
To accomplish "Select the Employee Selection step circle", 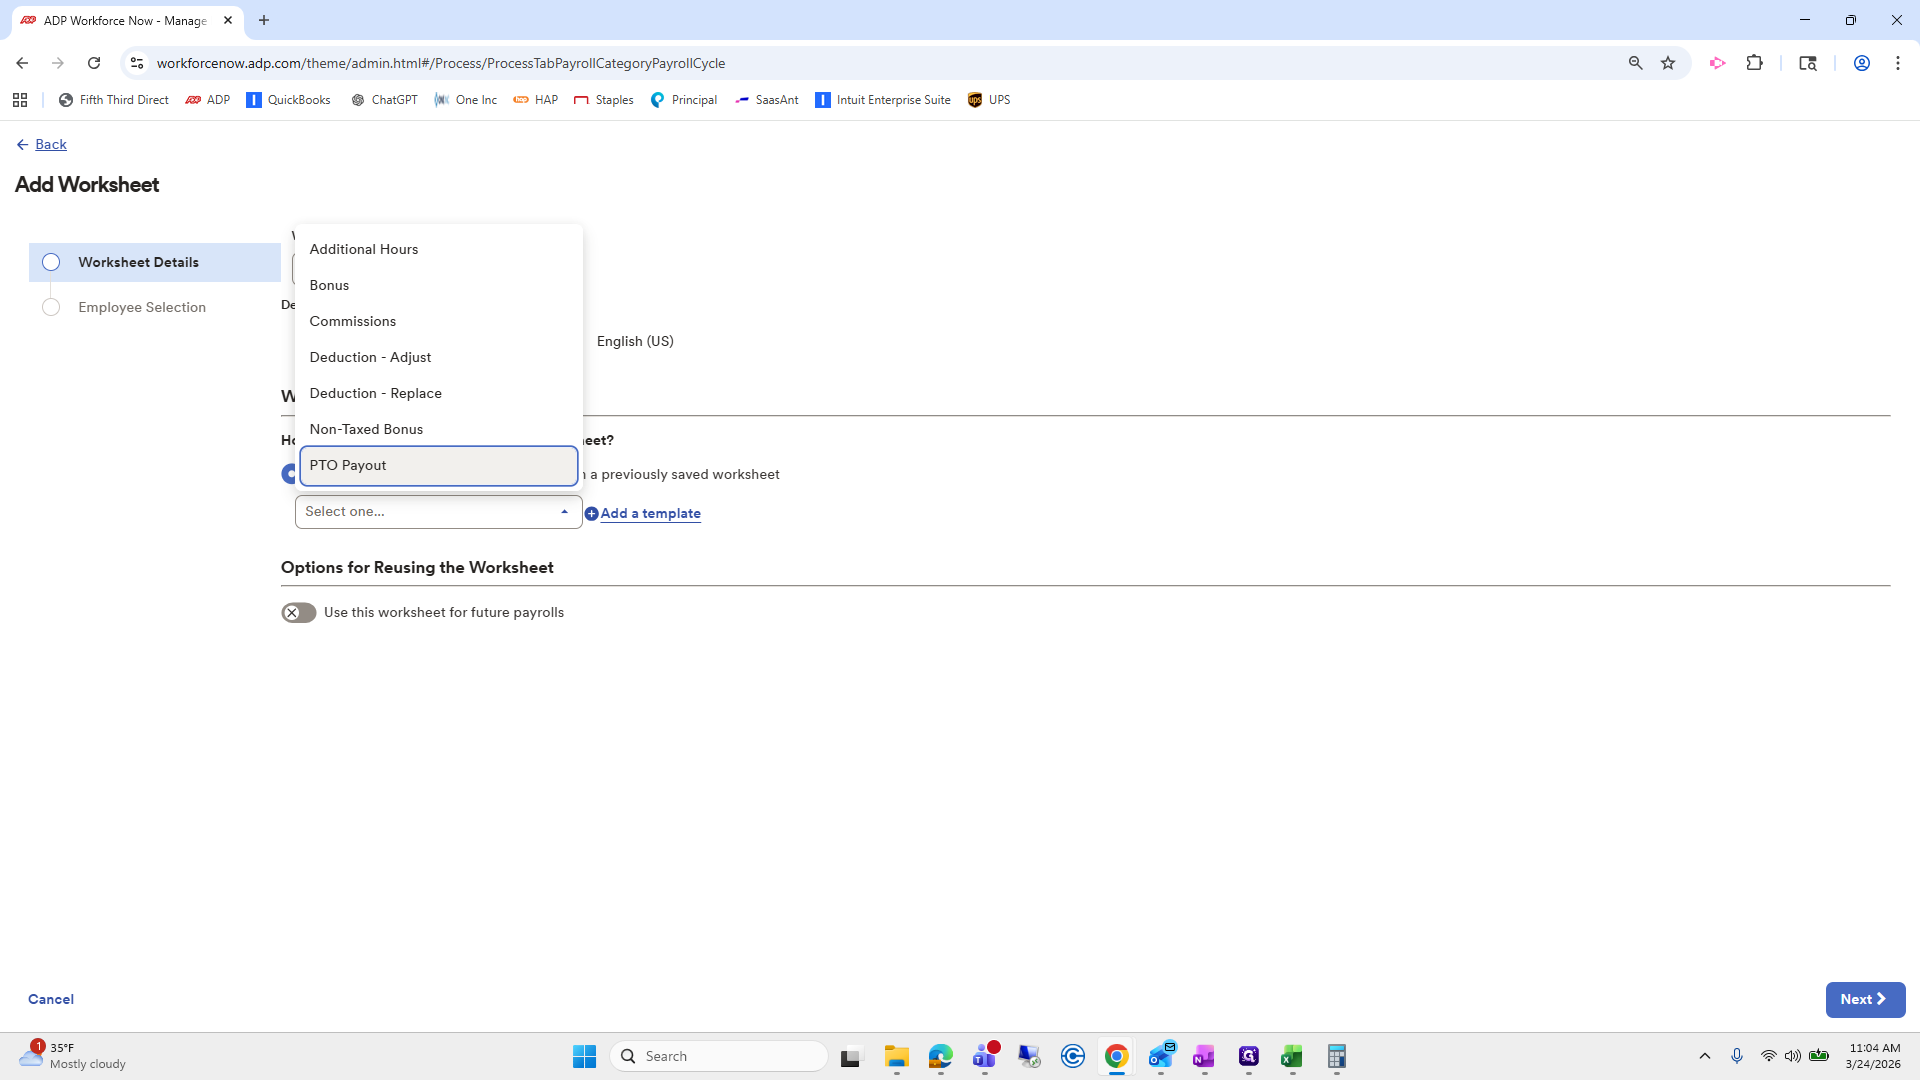I will pyautogui.click(x=51, y=307).
